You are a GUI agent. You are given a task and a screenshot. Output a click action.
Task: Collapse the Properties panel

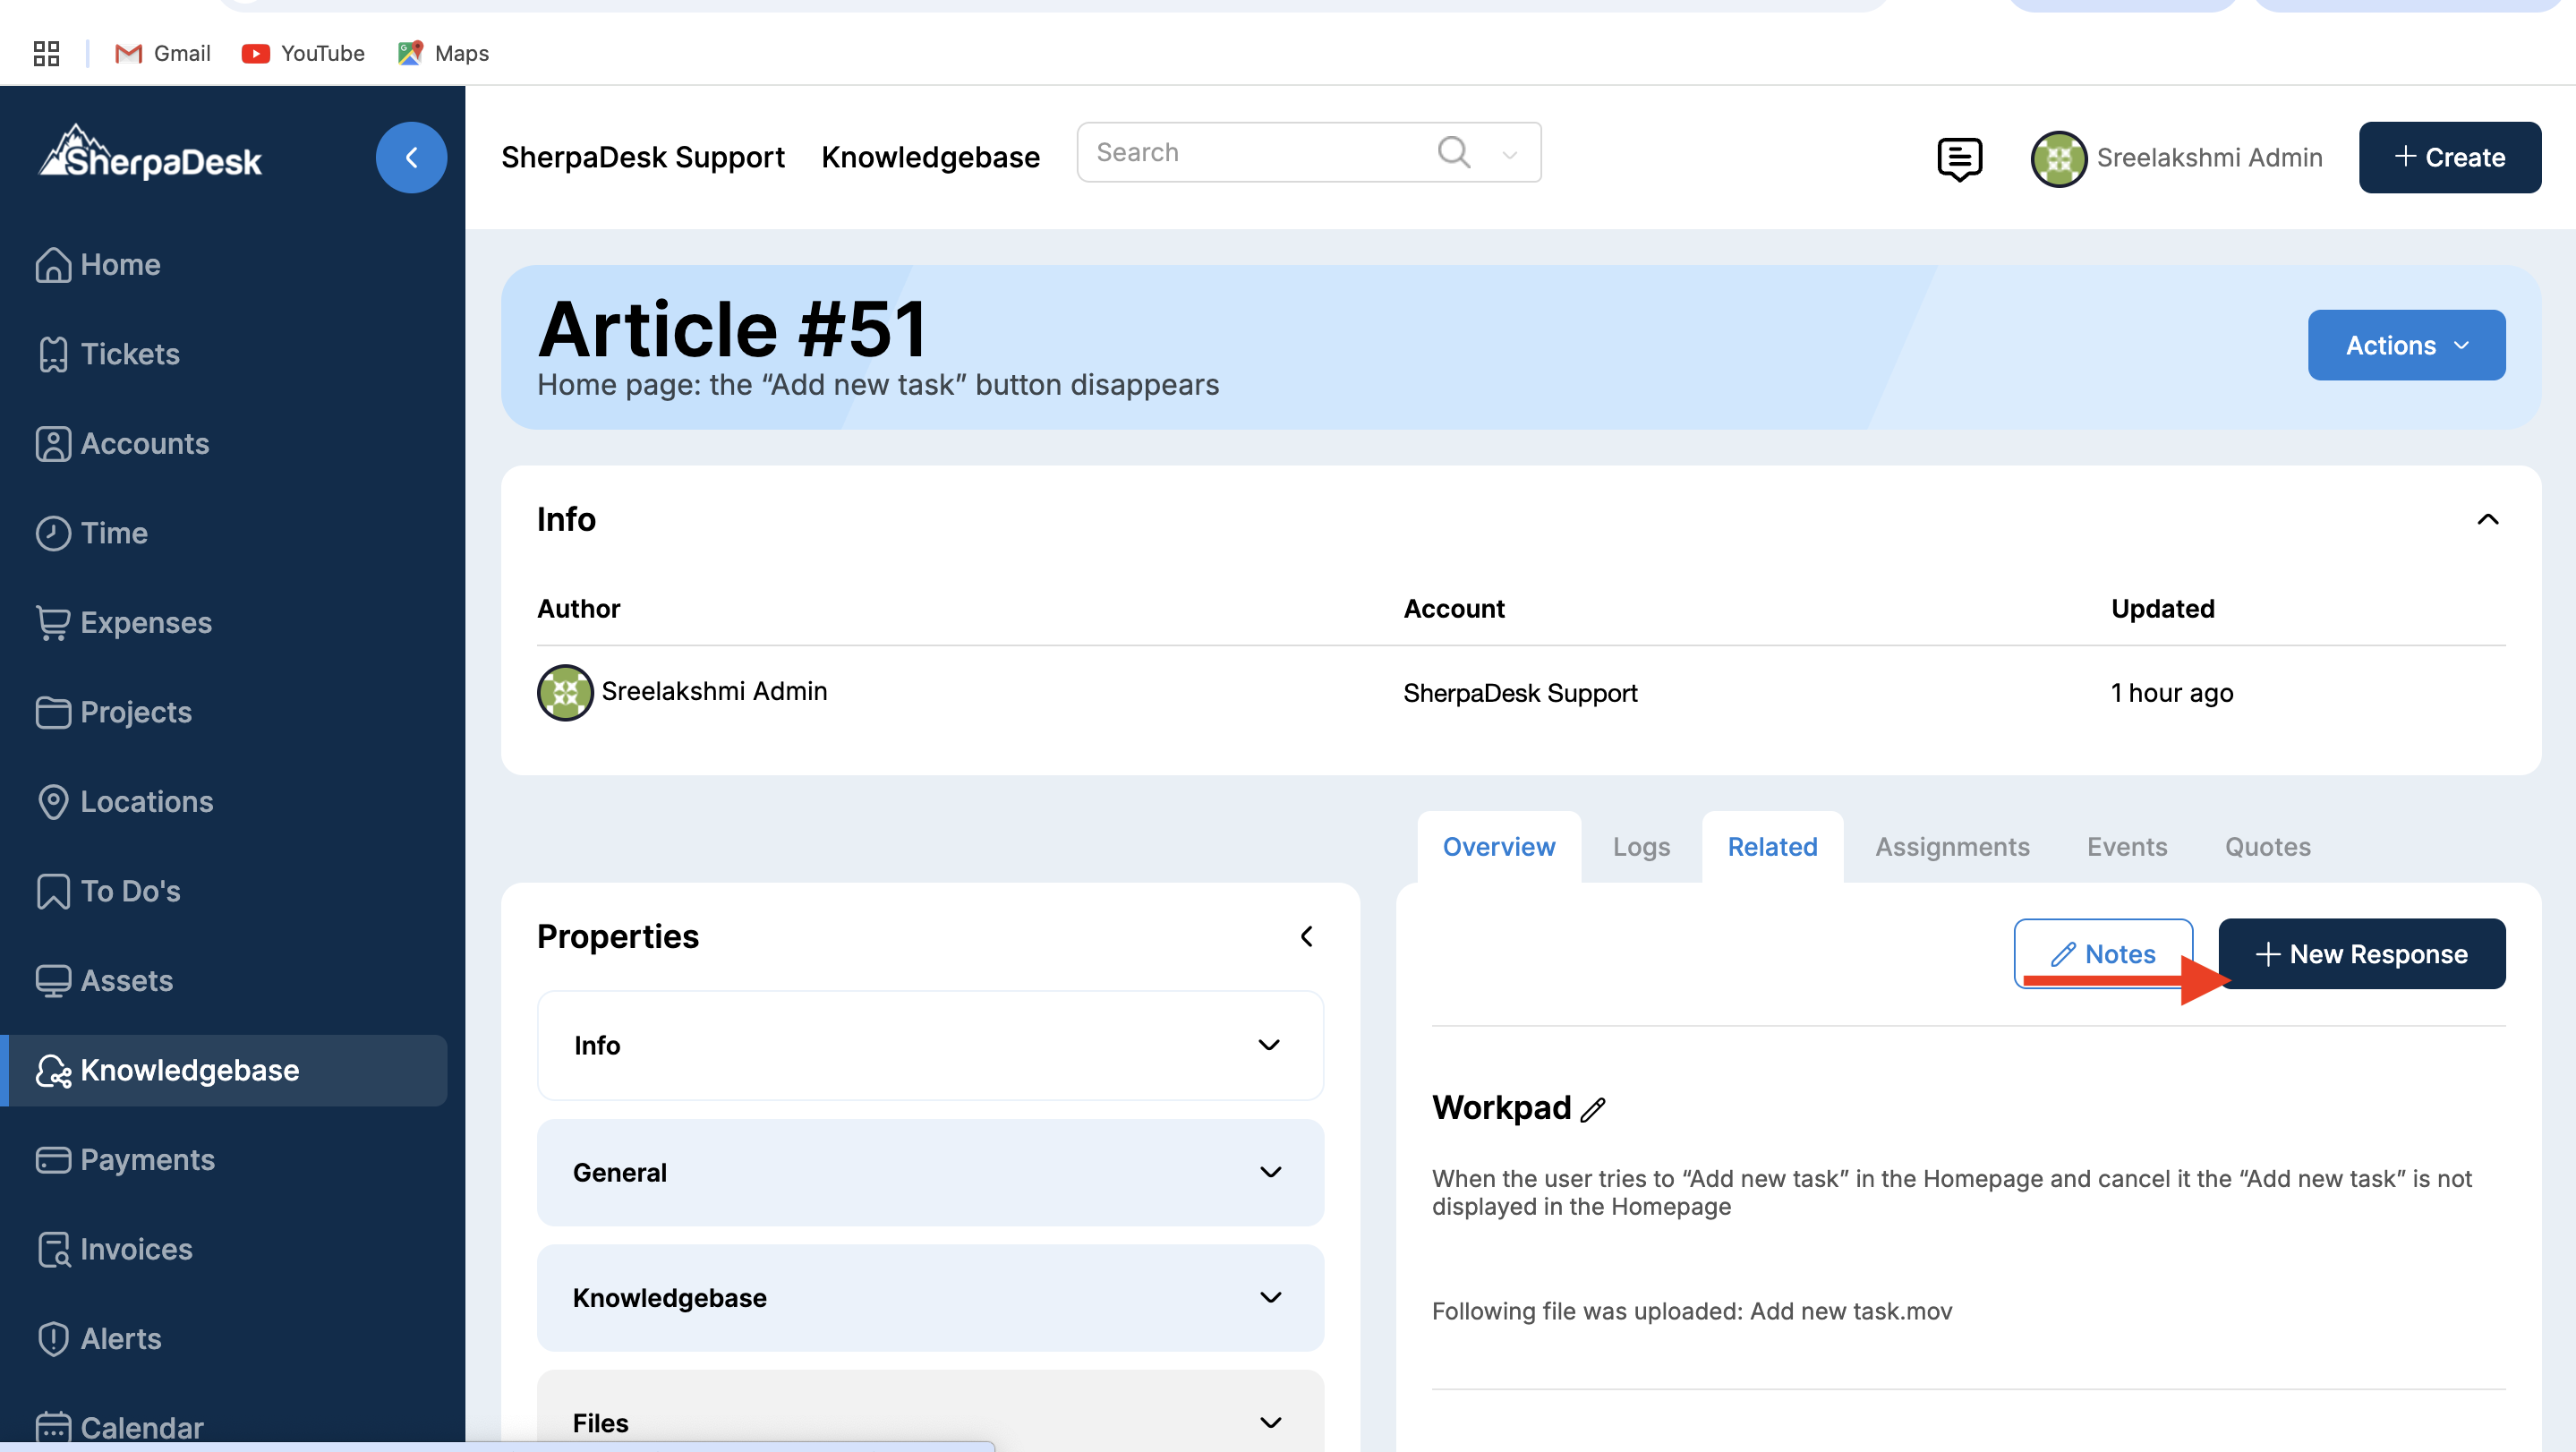(x=1306, y=937)
